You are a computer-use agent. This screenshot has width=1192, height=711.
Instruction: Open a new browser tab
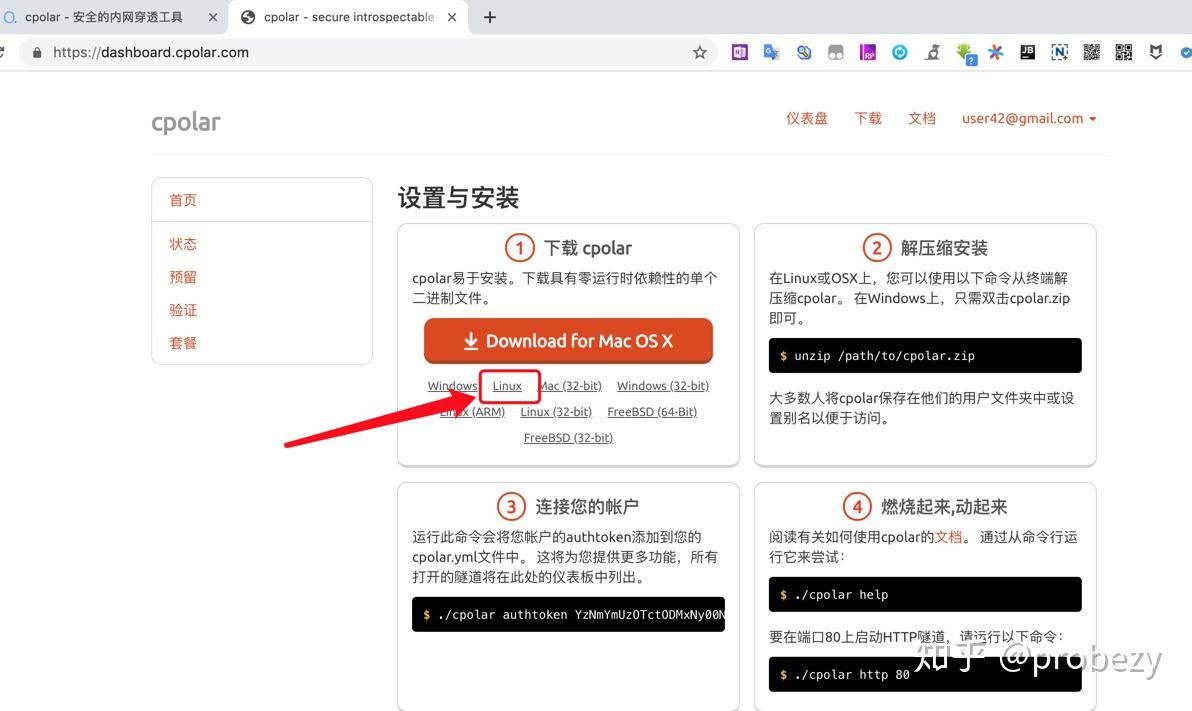[489, 16]
